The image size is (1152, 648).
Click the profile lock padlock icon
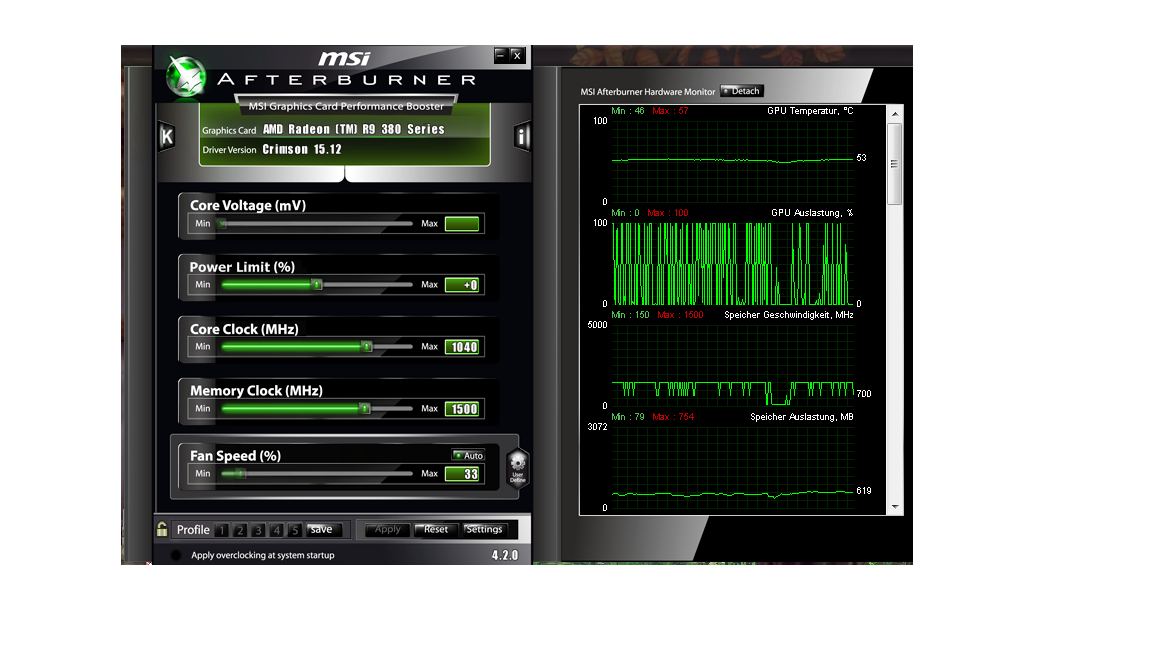pyautogui.click(x=162, y=529)
